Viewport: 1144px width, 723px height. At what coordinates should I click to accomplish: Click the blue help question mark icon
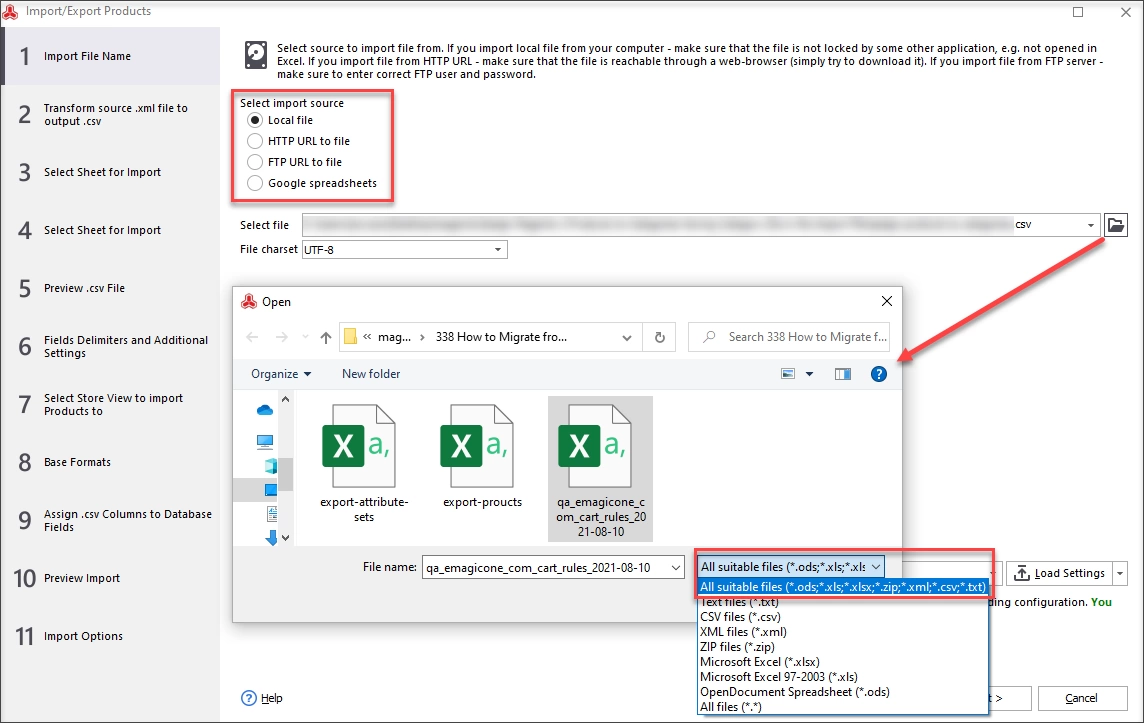pyautogui.click(x=878, y=374)
